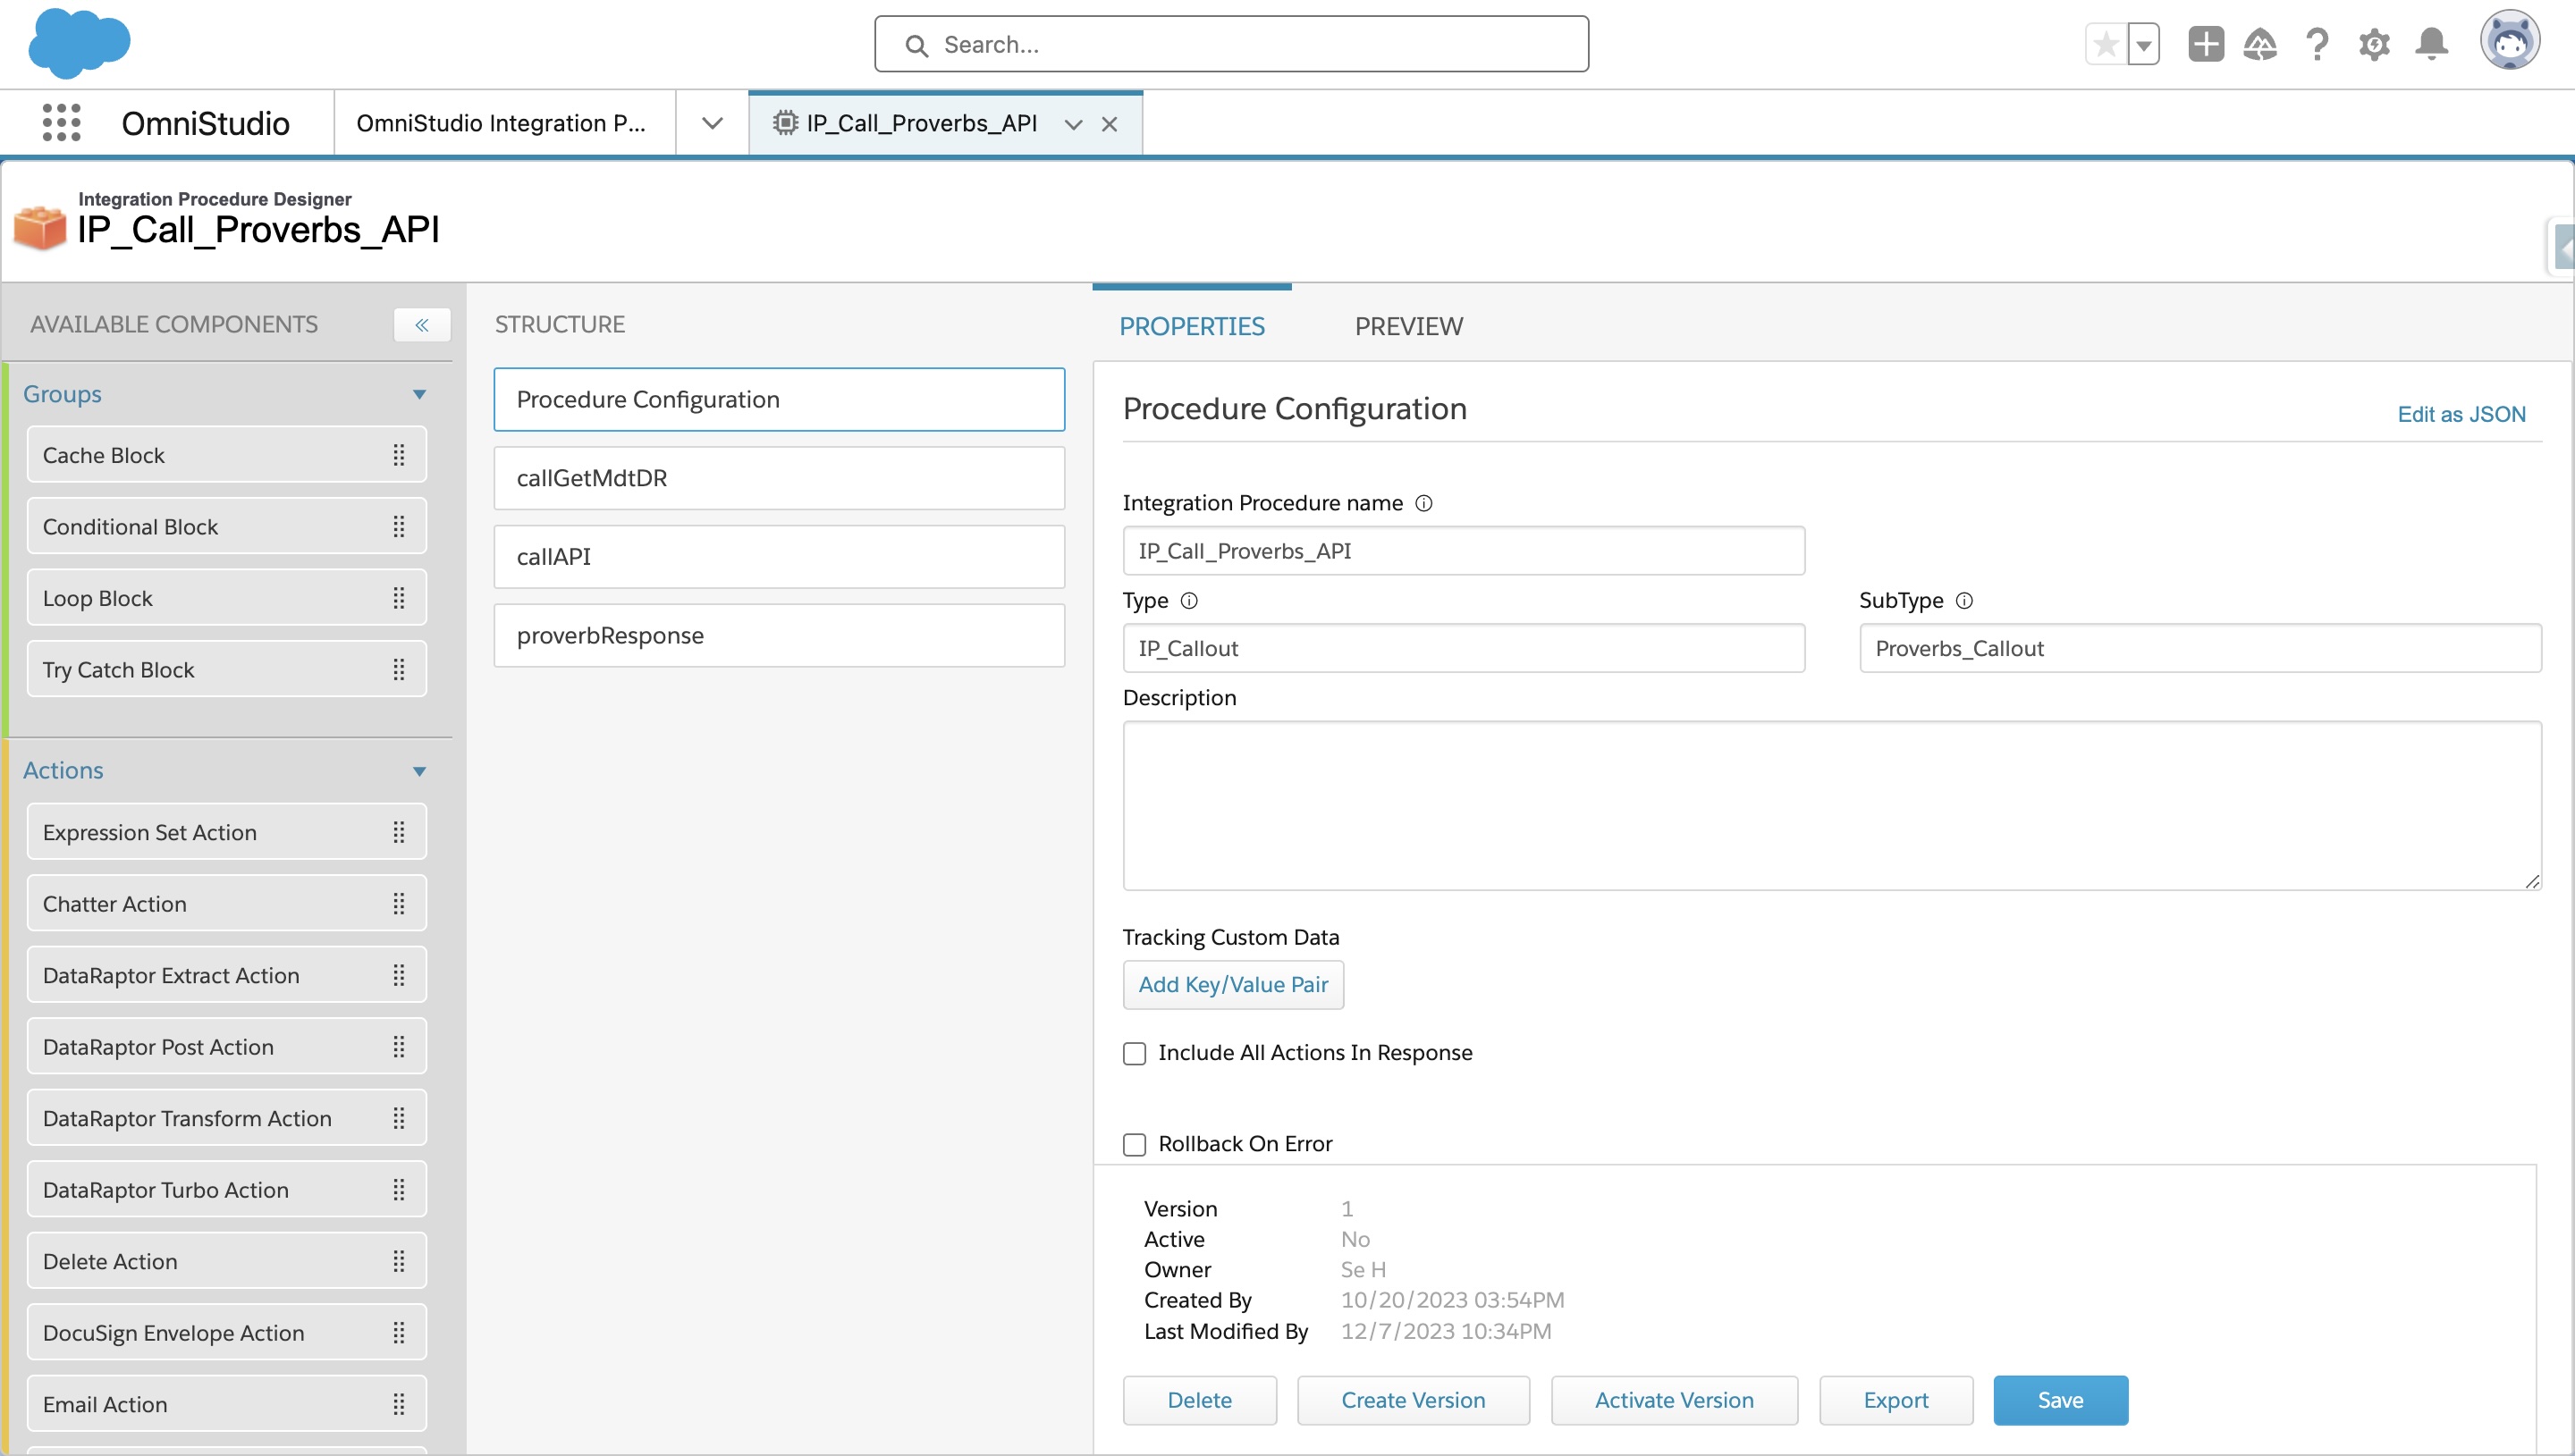Image resolution: width=2575 pixels, height=1456 pixels.
Task: Open the IP_Call_Proverbs_API tab options chevron
Action: click(x=1074, y=124)
